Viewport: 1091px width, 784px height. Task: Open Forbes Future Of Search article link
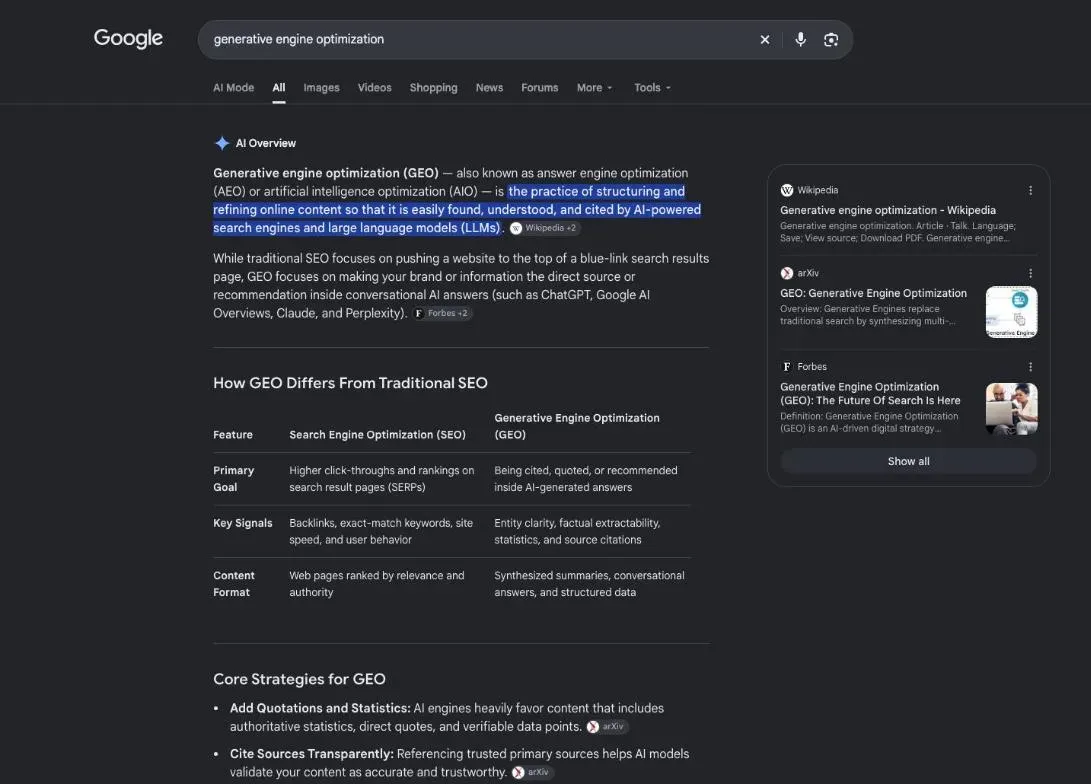coord(870,394)
